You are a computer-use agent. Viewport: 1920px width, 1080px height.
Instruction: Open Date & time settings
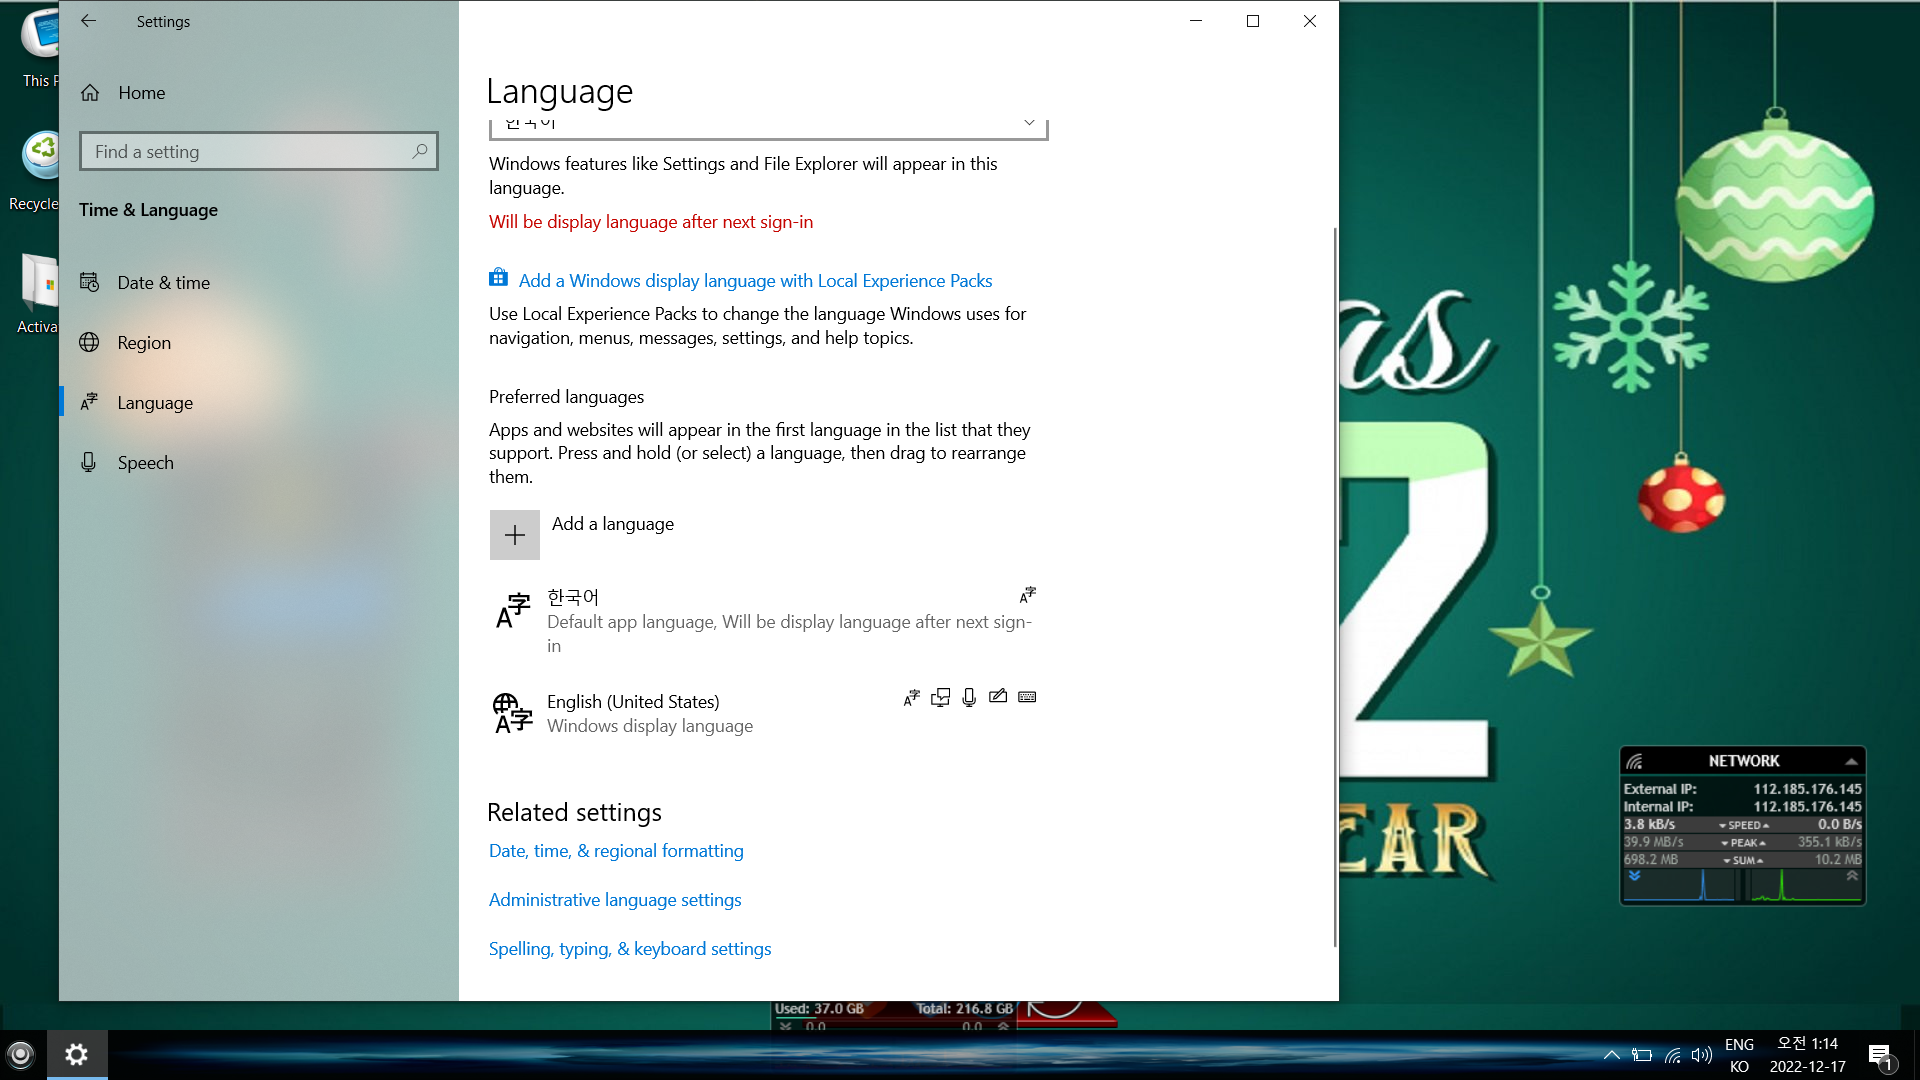coord(259,282)
